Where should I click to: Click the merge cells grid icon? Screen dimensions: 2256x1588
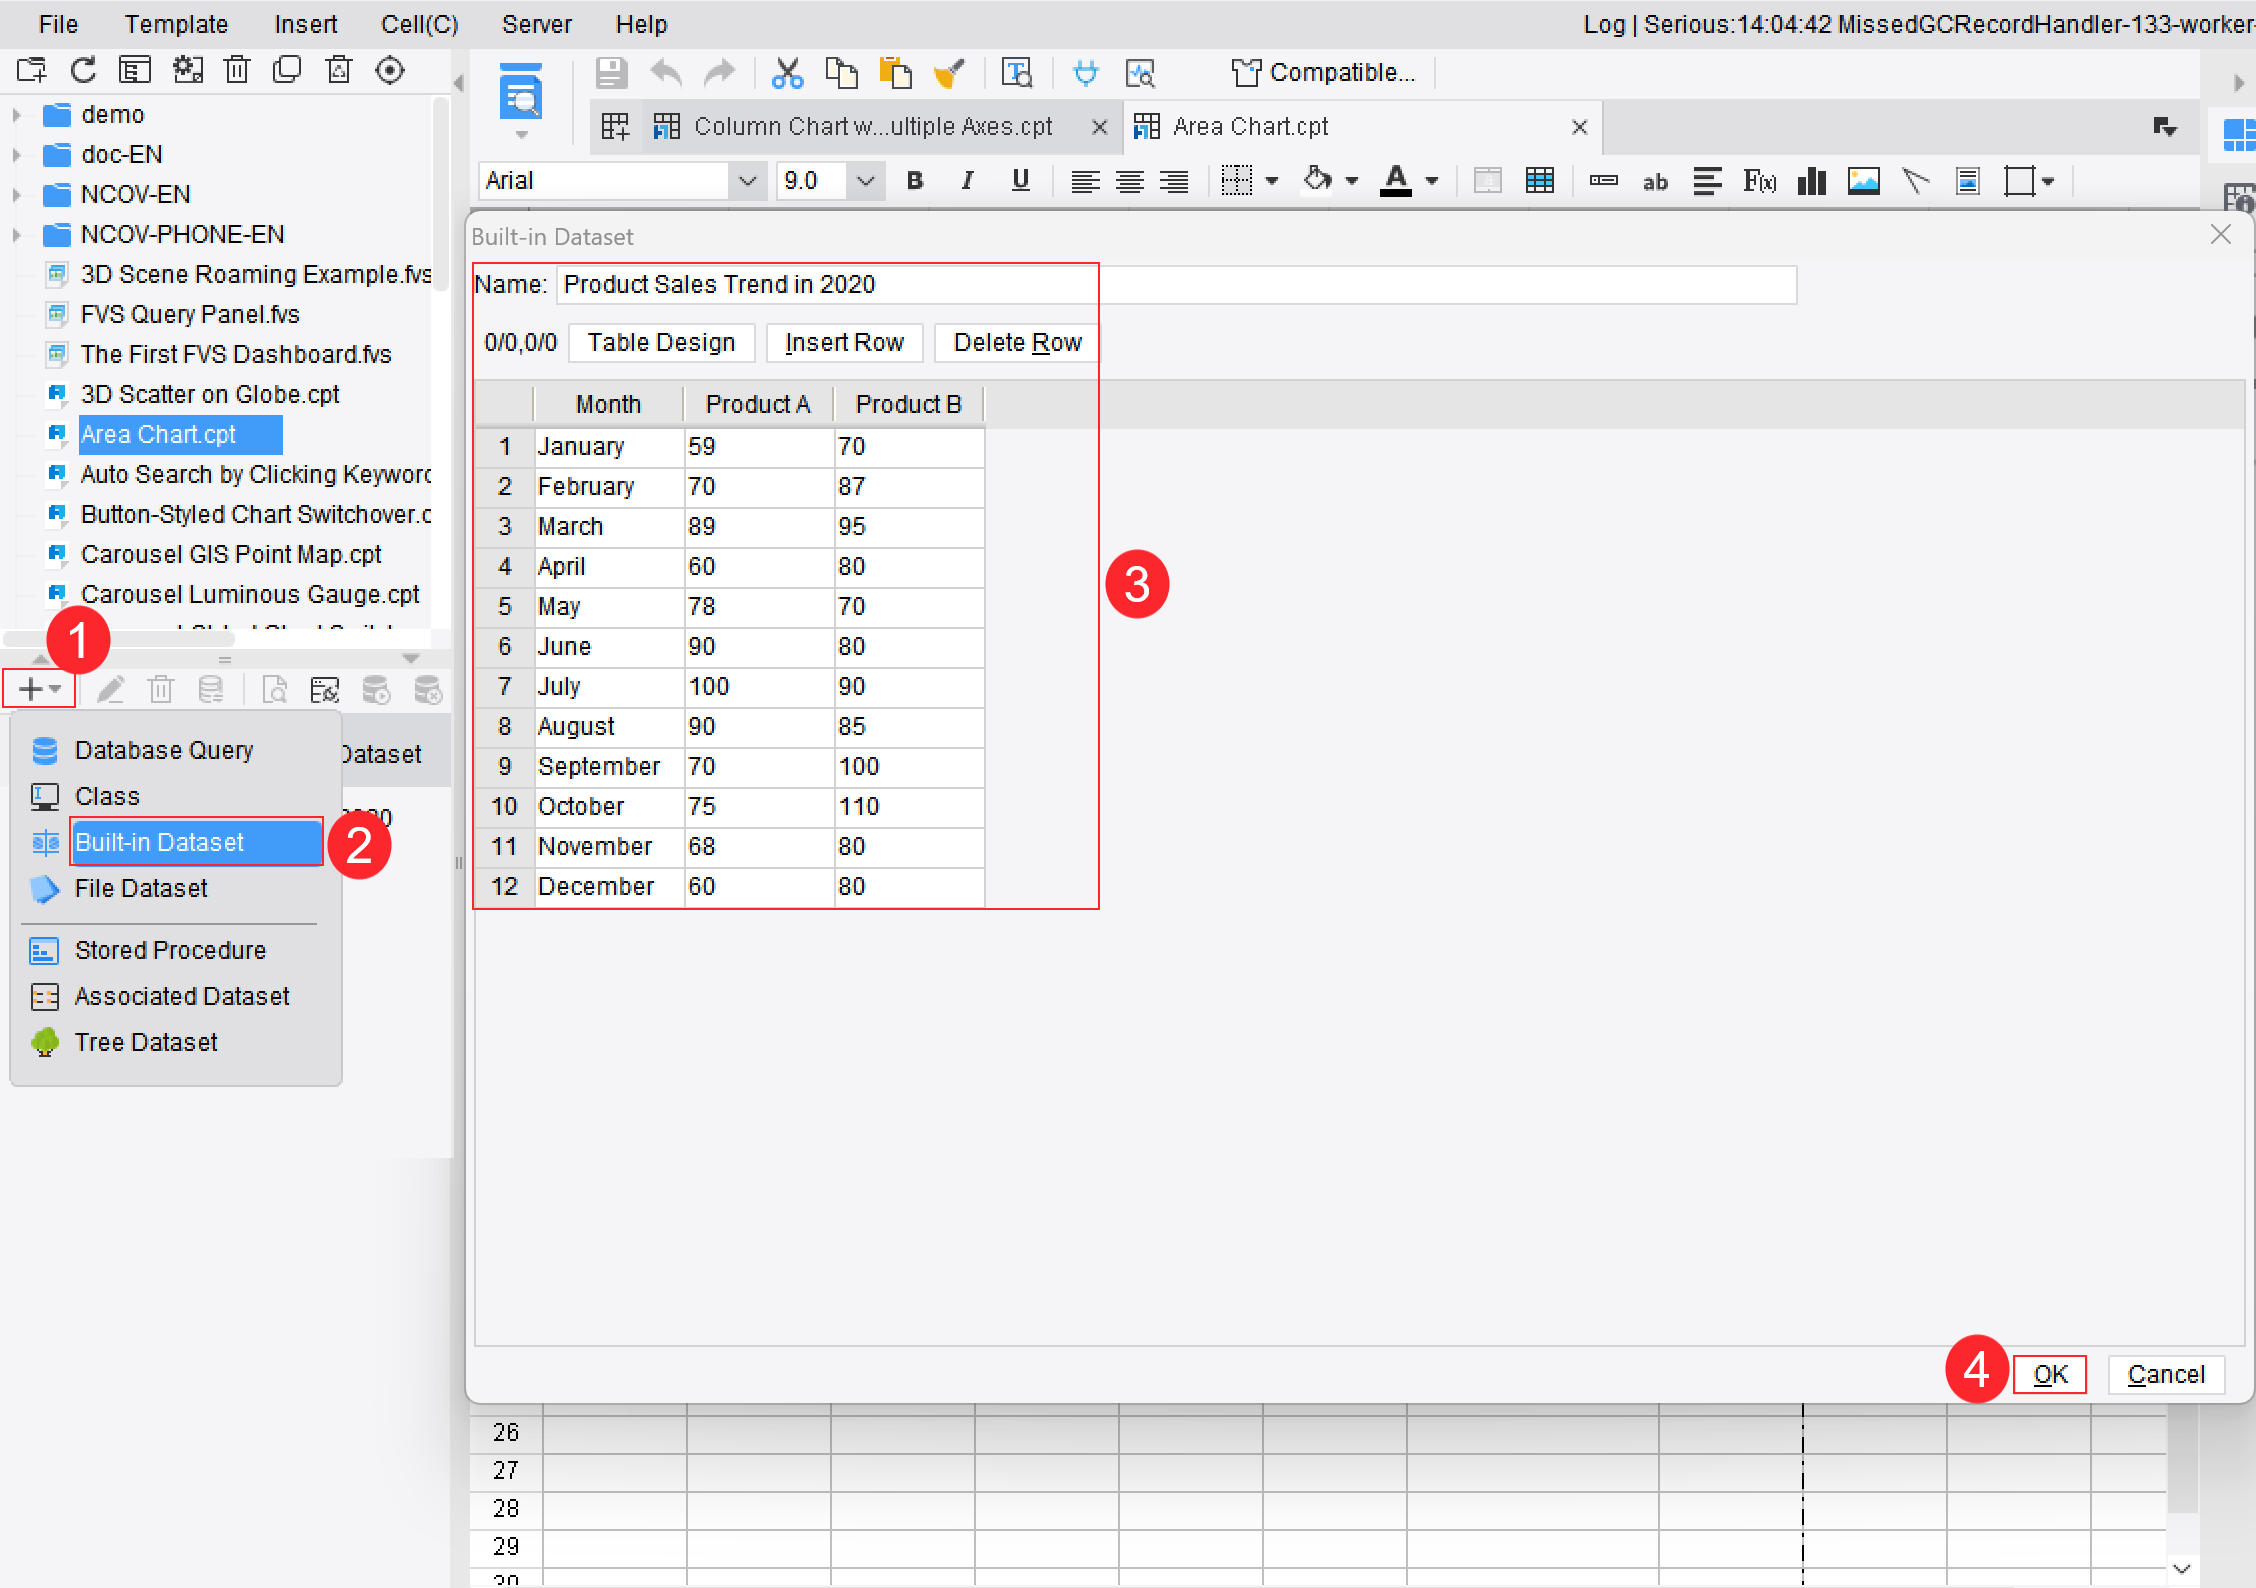(x=1540, y=181)
